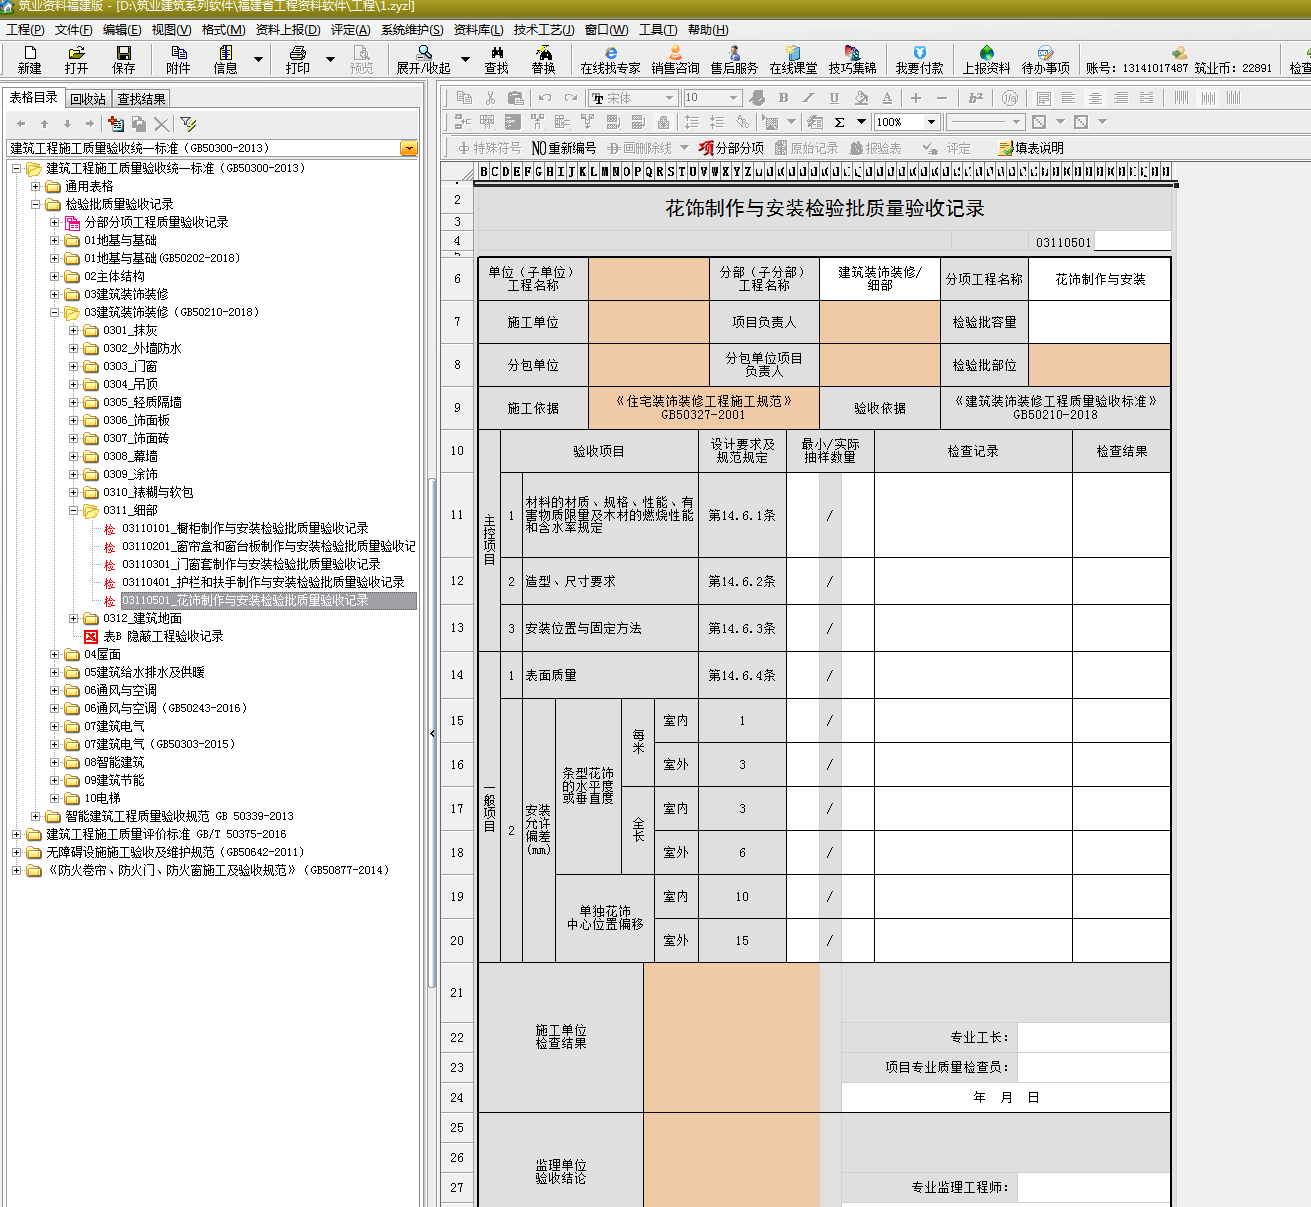Viewport: 1311px width, 1207px height.
Task: Open 在线找专家 online expert
Action: pos(610,60)
